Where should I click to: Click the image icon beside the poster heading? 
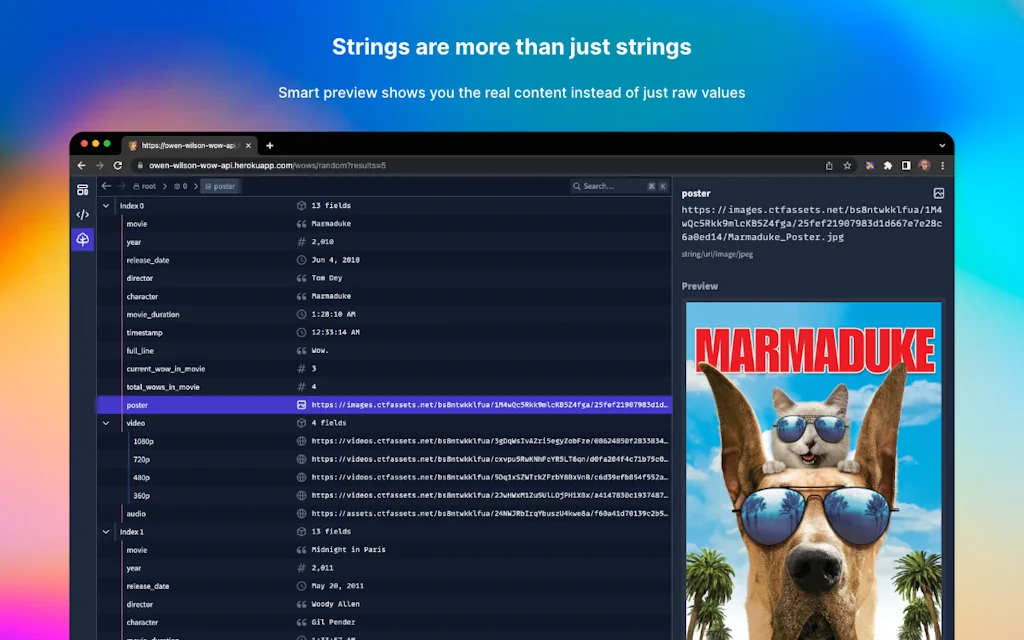(938, 193)
